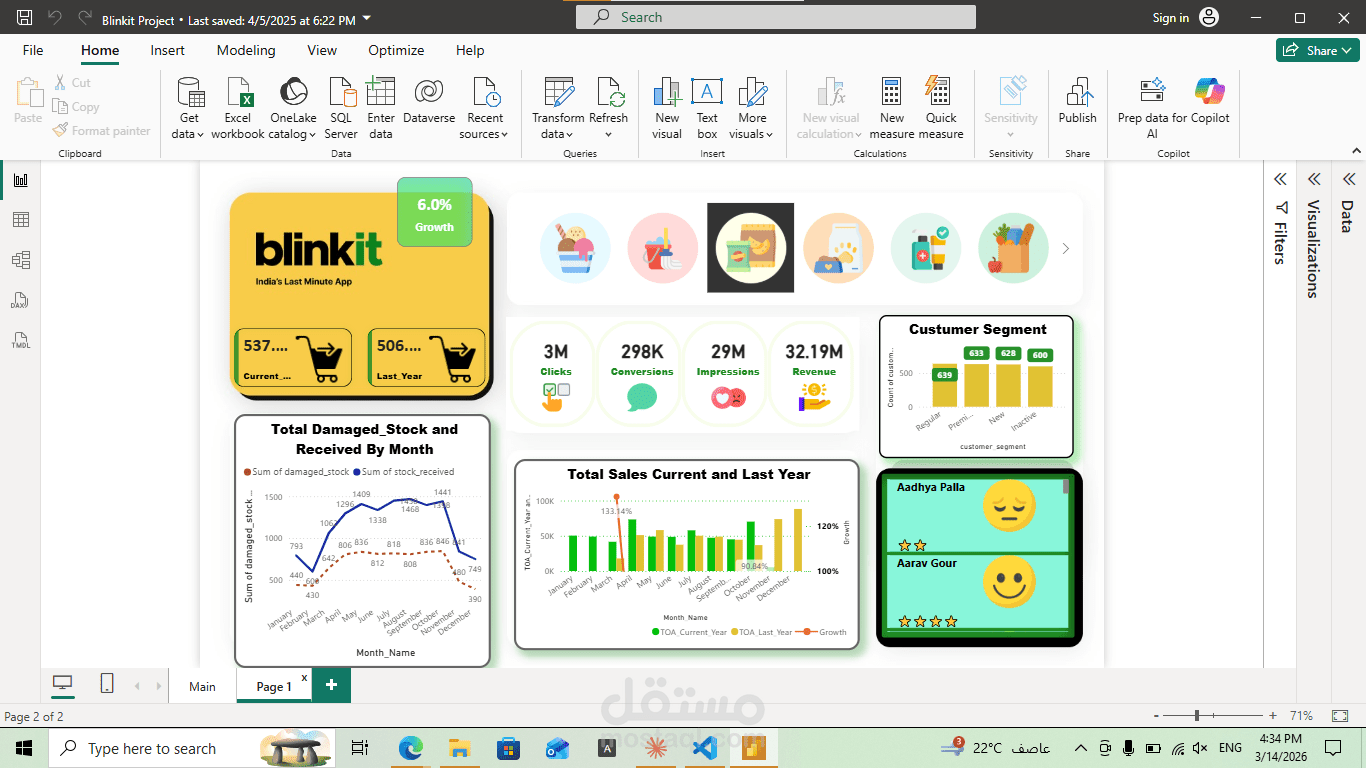Add a Text box to the report
The width and height of the screenshot is (1366, 768).
pos(707,108)
